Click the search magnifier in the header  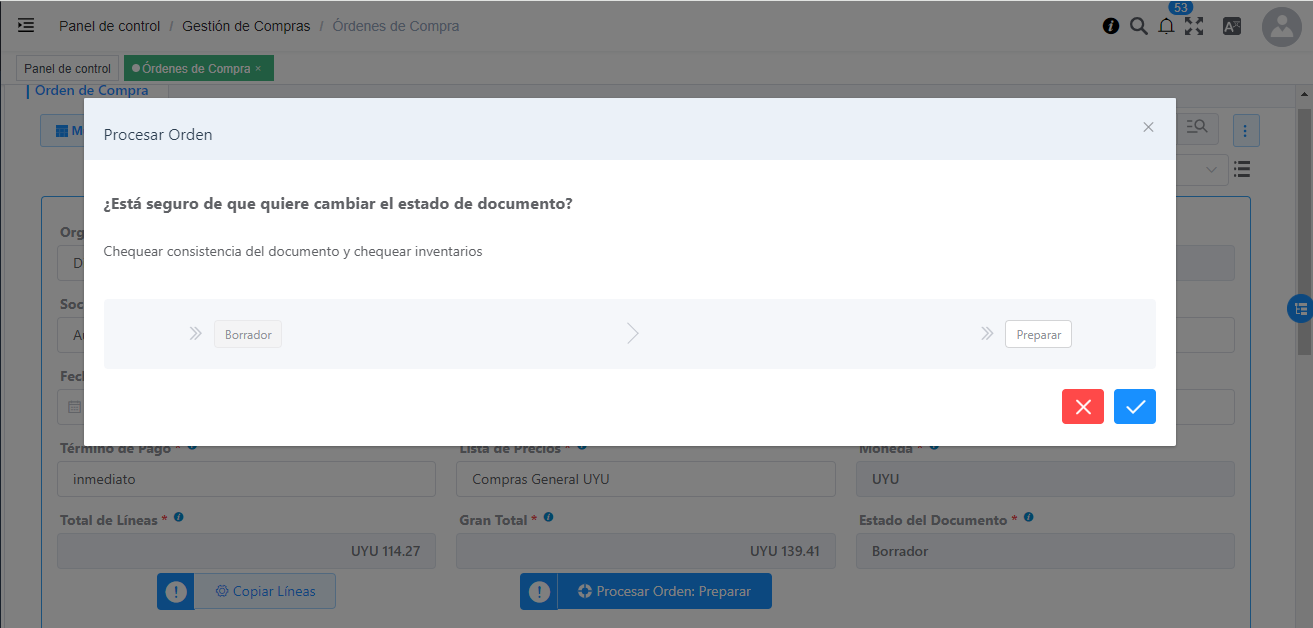tap(1138, 26)
